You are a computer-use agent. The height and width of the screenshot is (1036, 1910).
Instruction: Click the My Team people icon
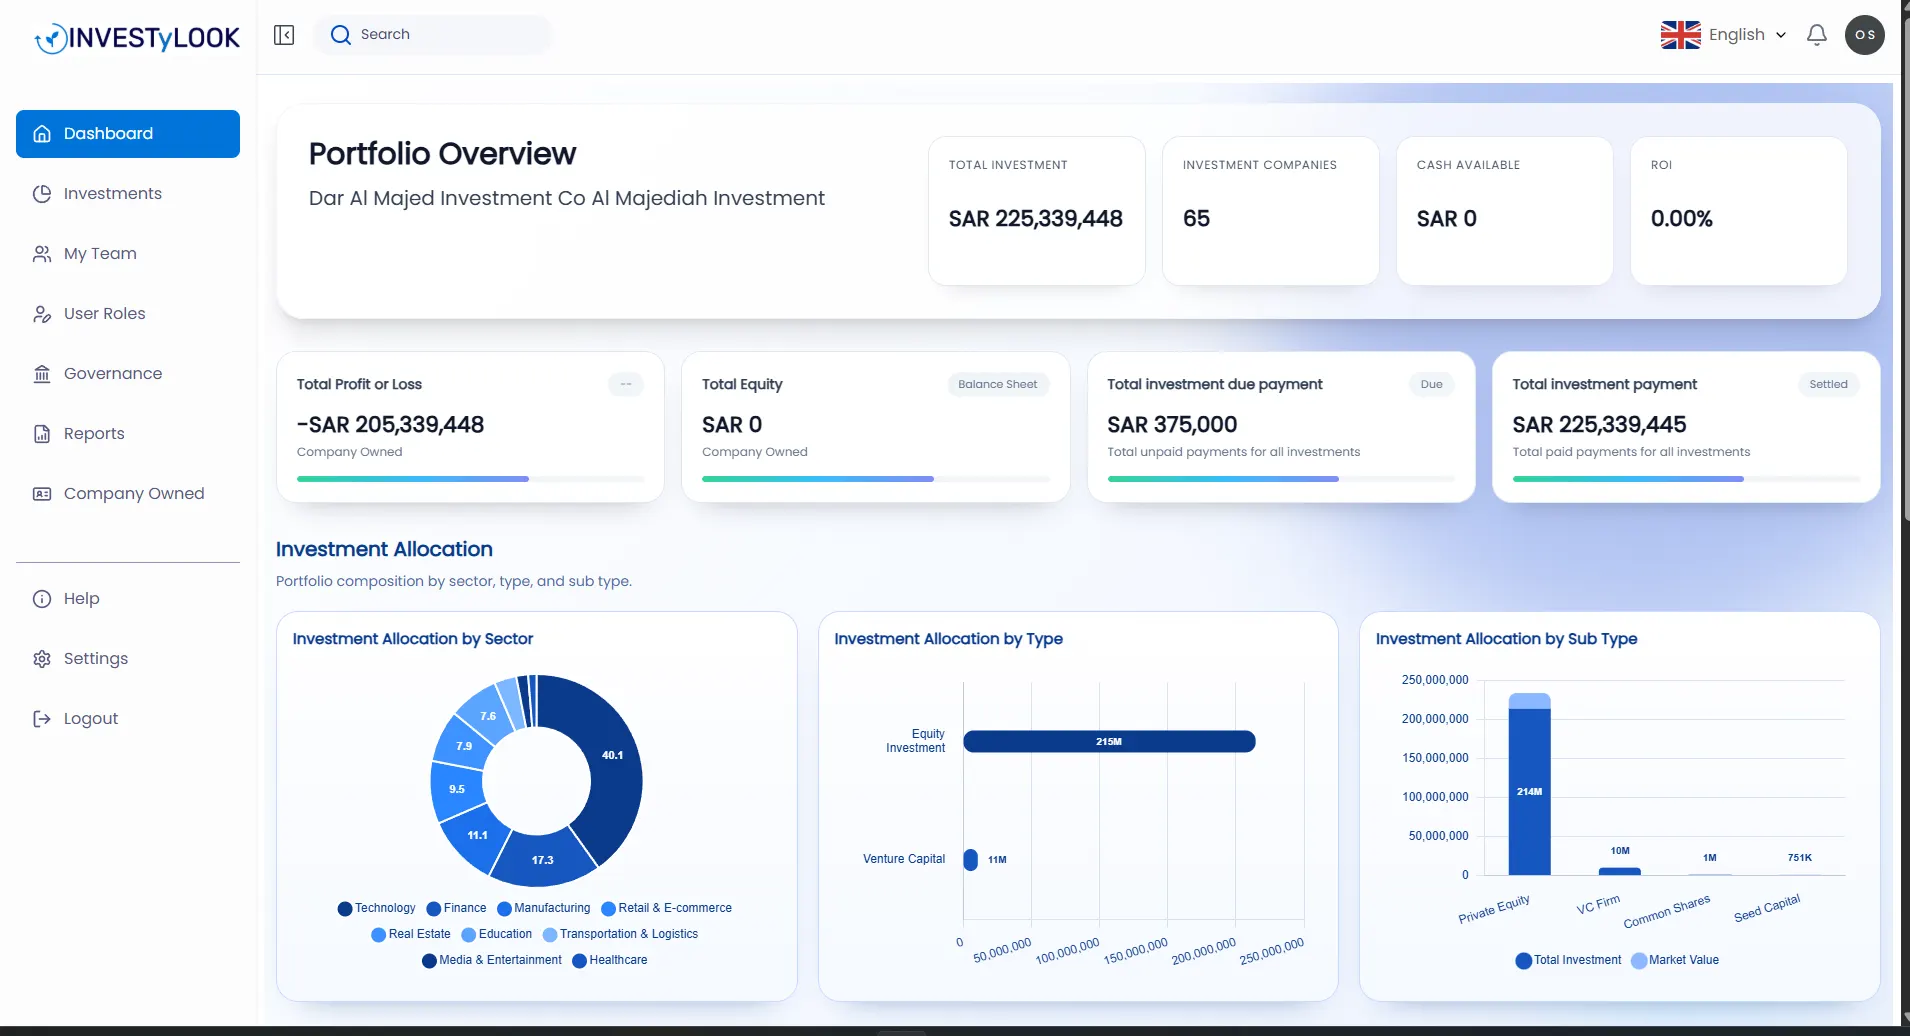click(42, 254)
